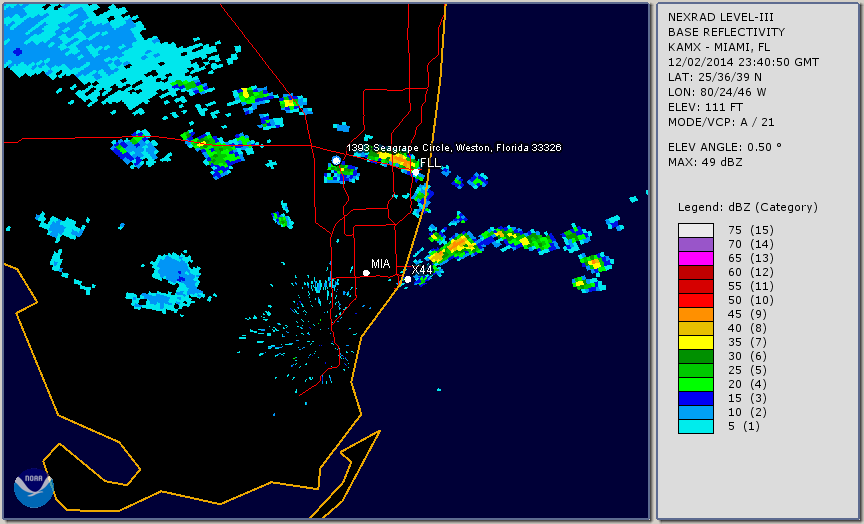The height and width of the screenshot is (524, 864).
Task: Select the 70 dBZ purple legend swatch
Action: [696, 244]
